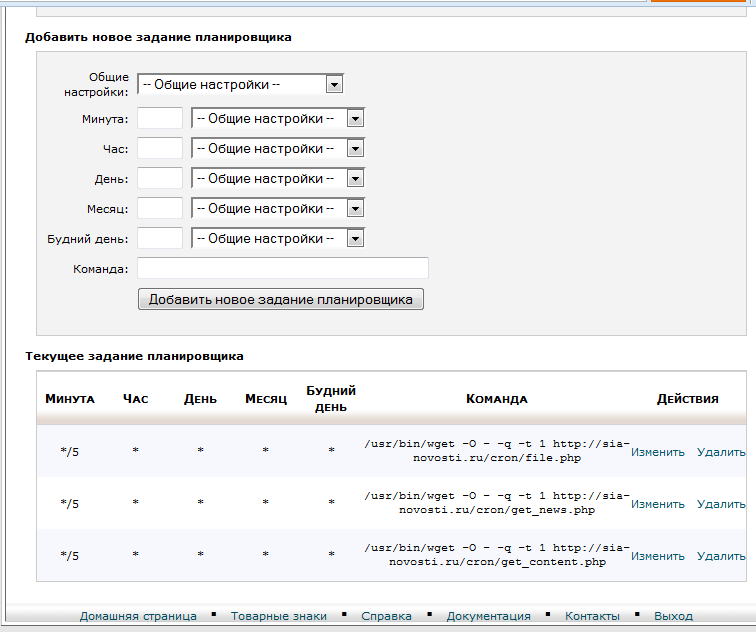
Task: Click the Месяц column header
Action: click(266, 399)
